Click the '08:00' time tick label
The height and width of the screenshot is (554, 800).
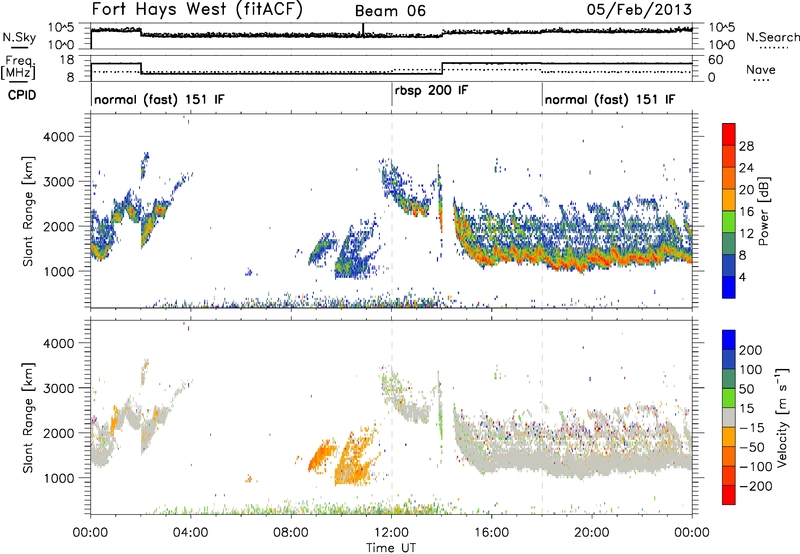coord(291,533)
